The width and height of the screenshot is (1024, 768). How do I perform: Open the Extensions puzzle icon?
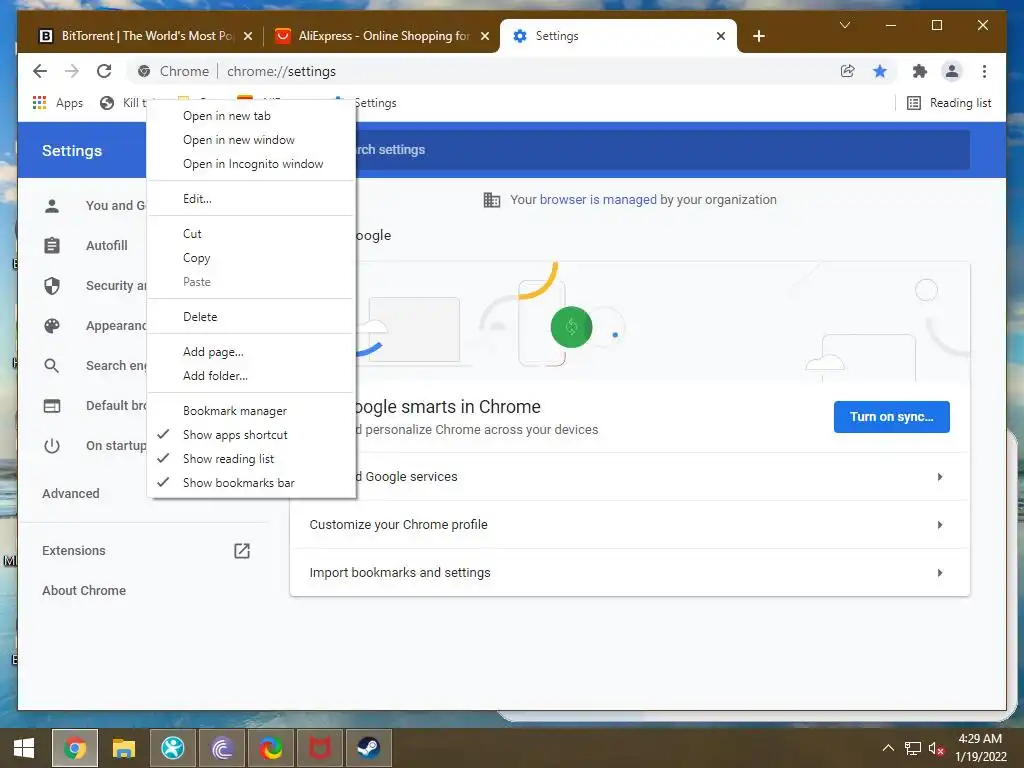pos(920,71)
